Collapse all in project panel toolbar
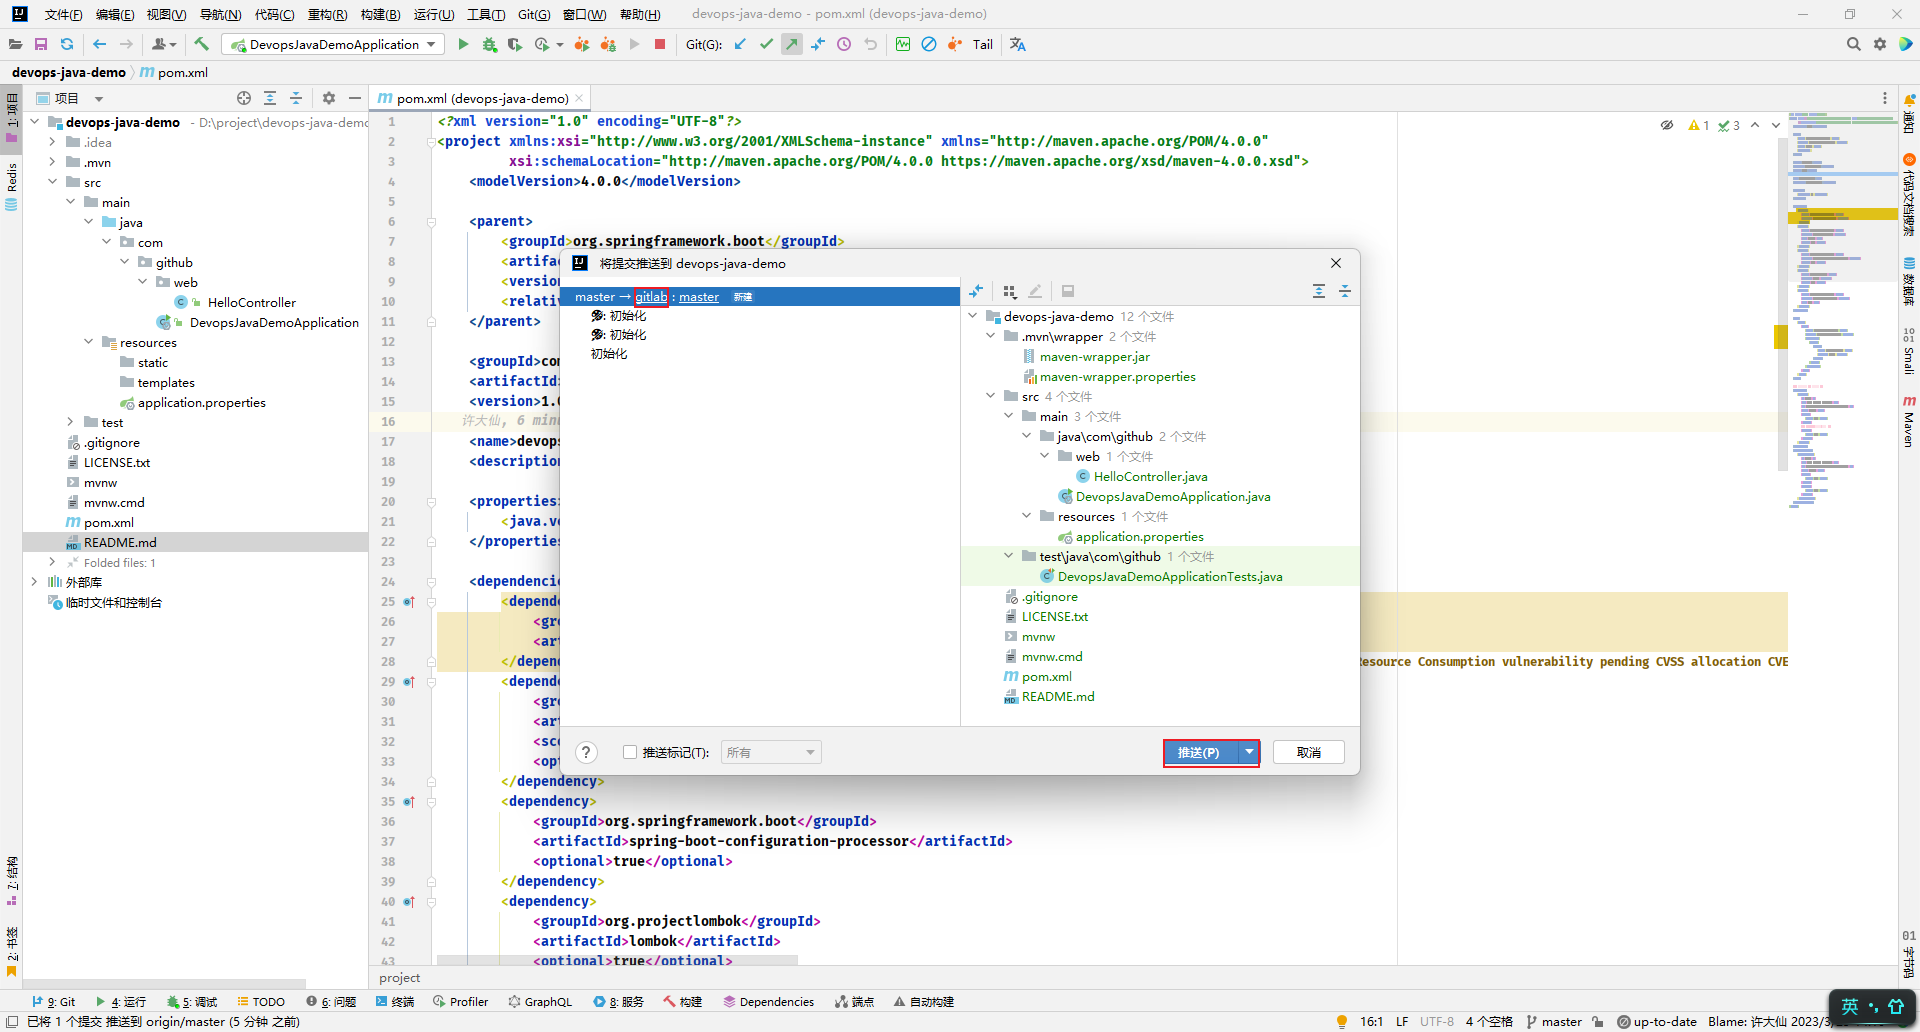The width and height of the screenshot is (1920, 1032). click(296, 98)
